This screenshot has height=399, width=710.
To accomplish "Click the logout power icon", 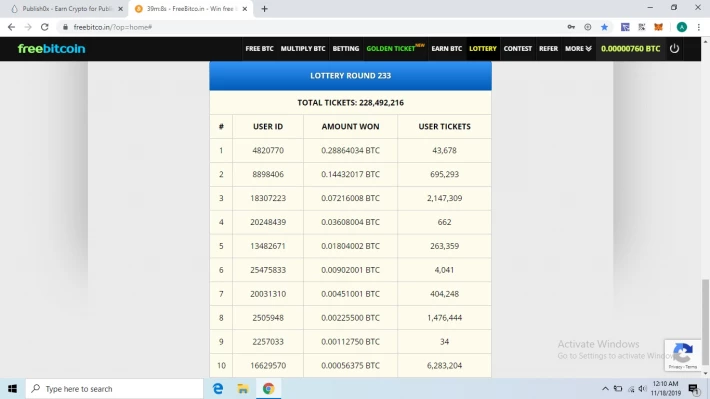I will 674,48.
